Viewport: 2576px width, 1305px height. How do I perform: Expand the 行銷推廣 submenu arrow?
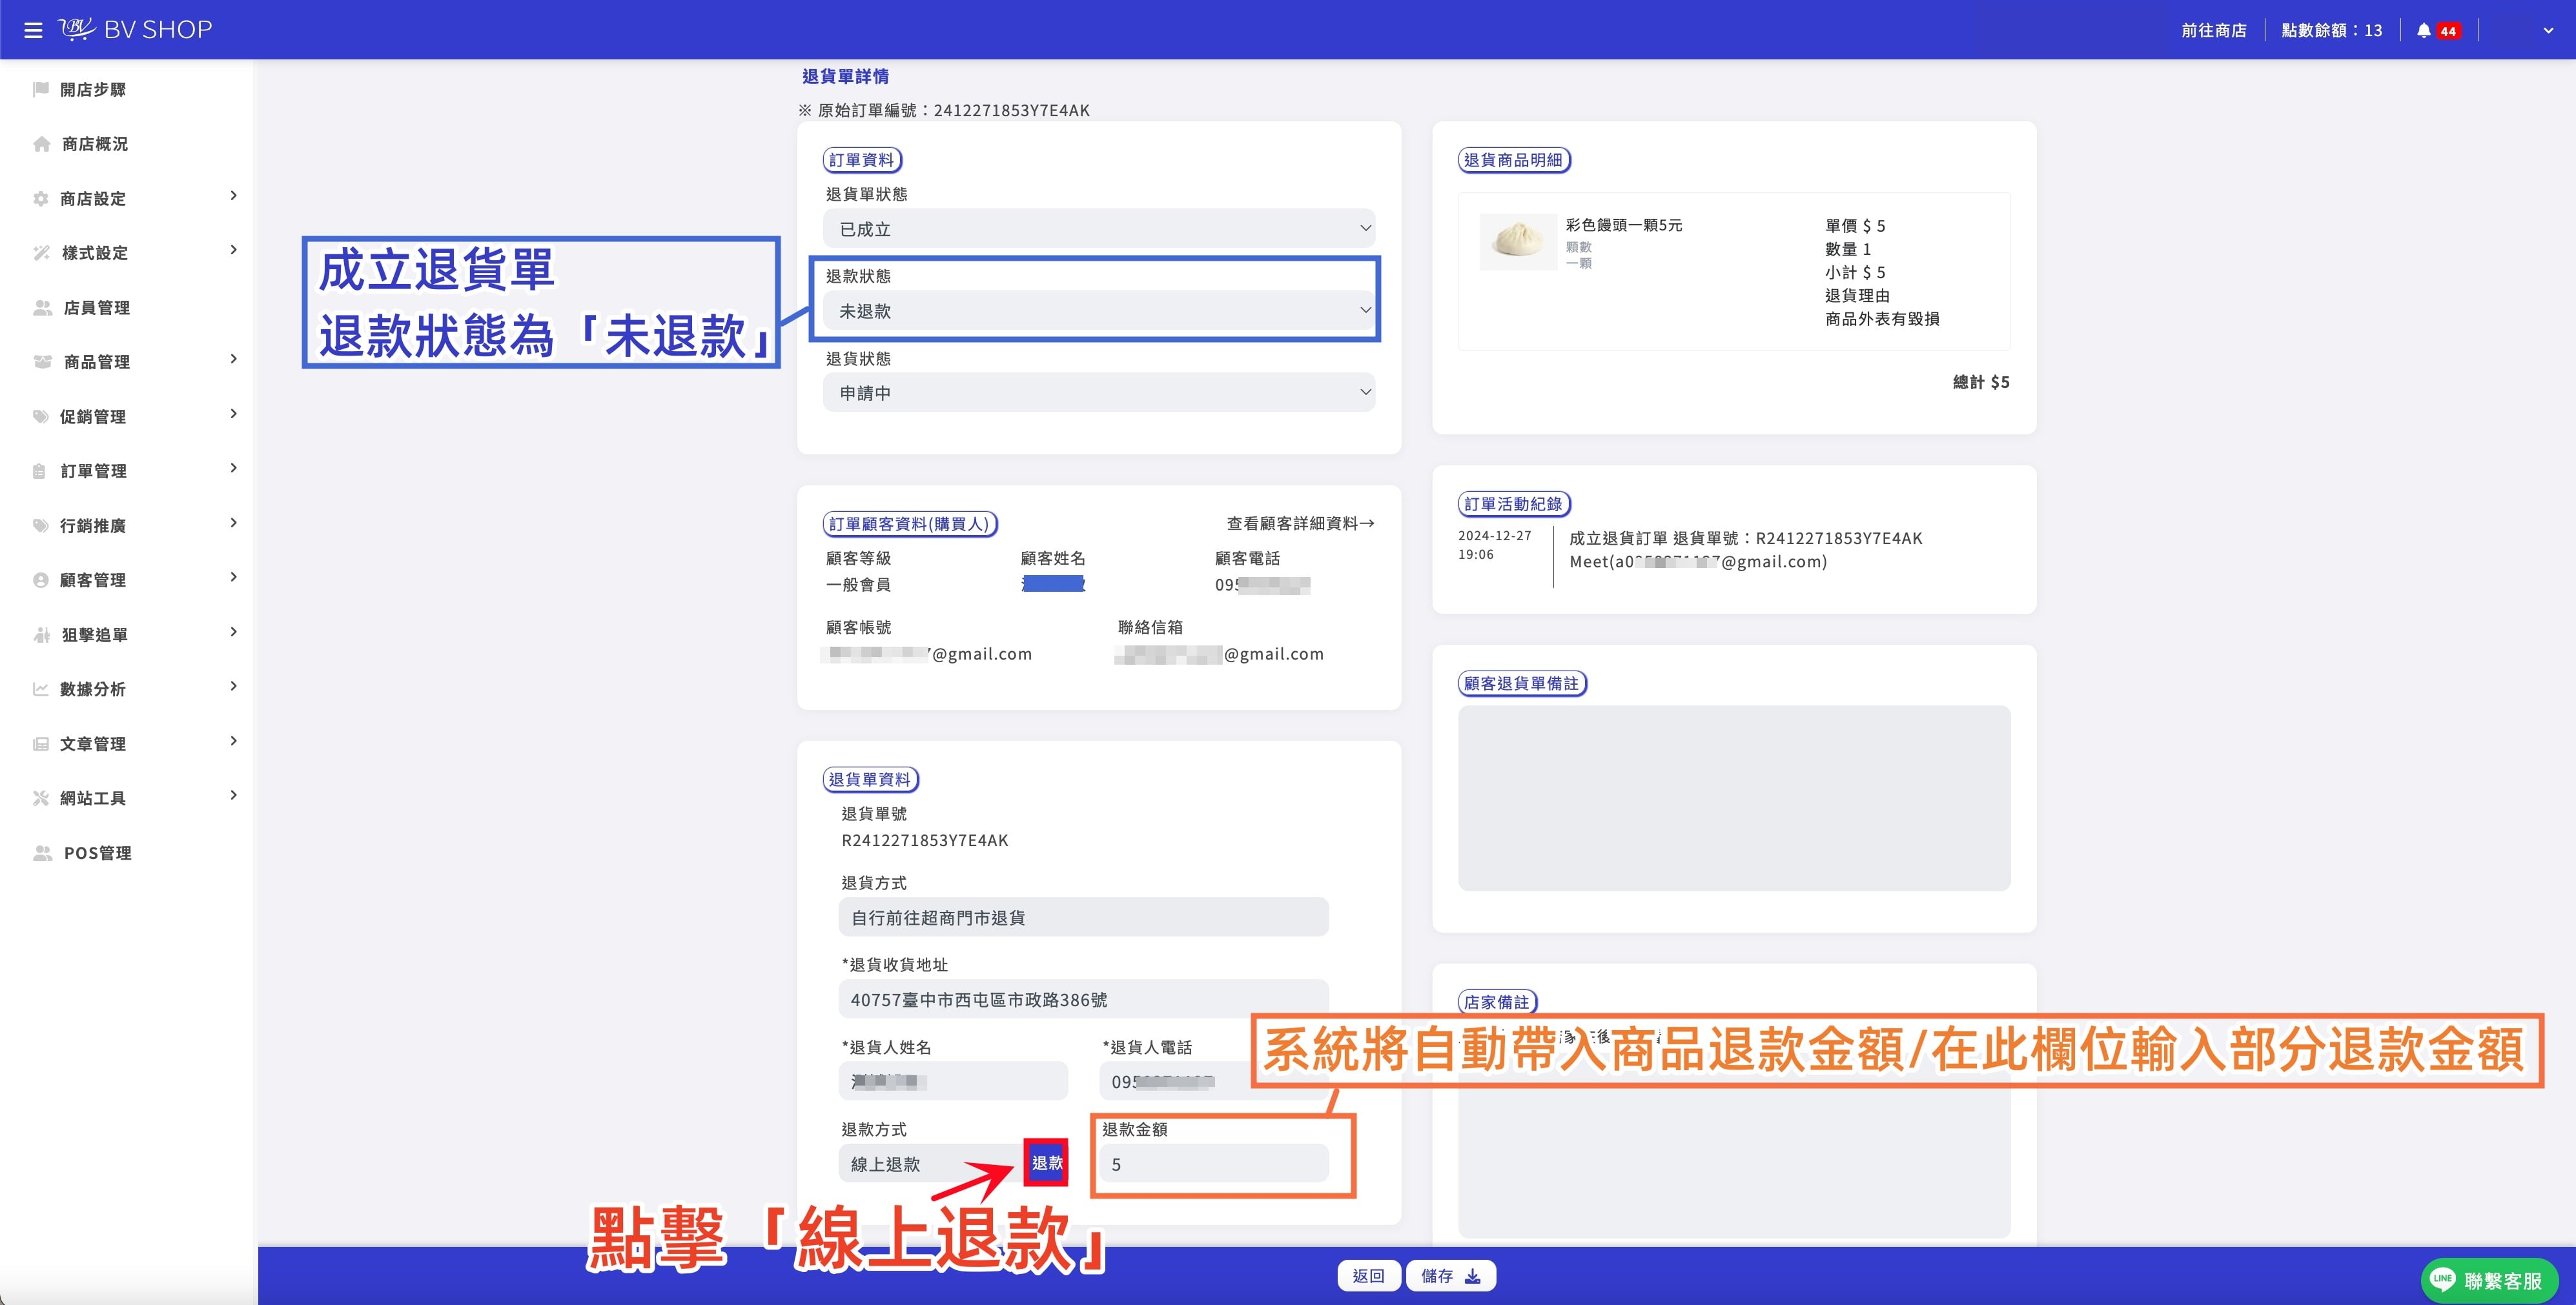(x=233, y=523)
